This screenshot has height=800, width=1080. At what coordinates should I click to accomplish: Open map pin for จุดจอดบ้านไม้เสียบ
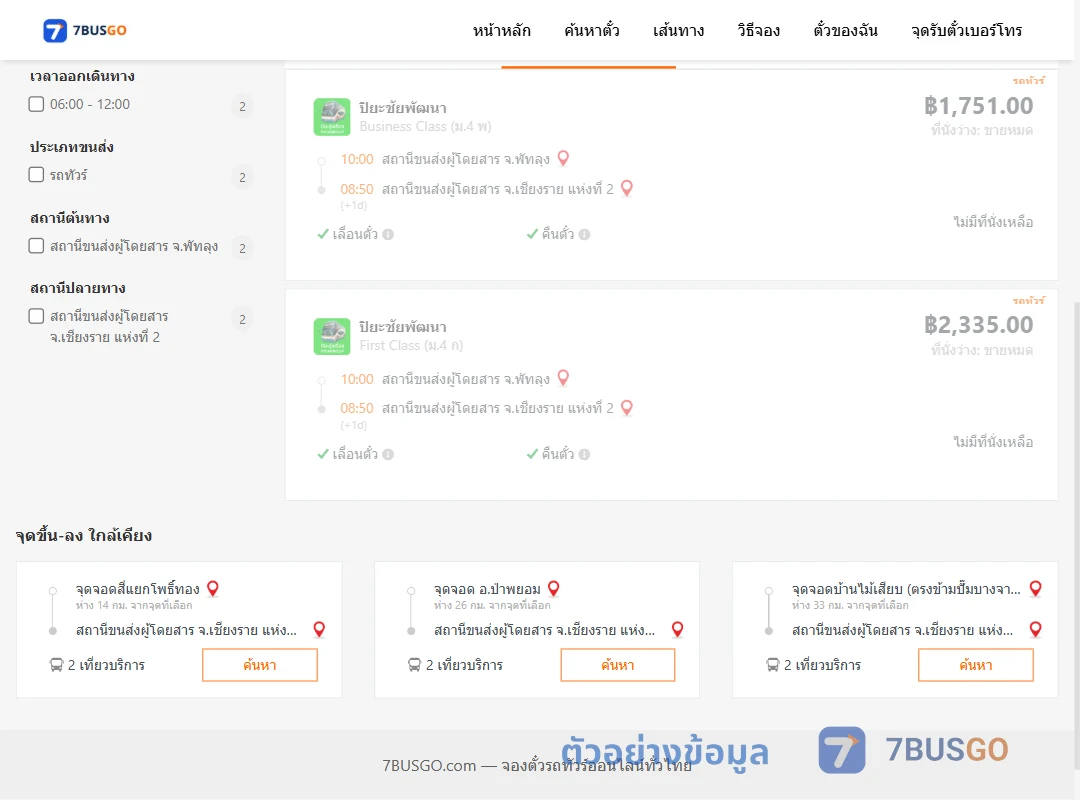(1035, 588)
